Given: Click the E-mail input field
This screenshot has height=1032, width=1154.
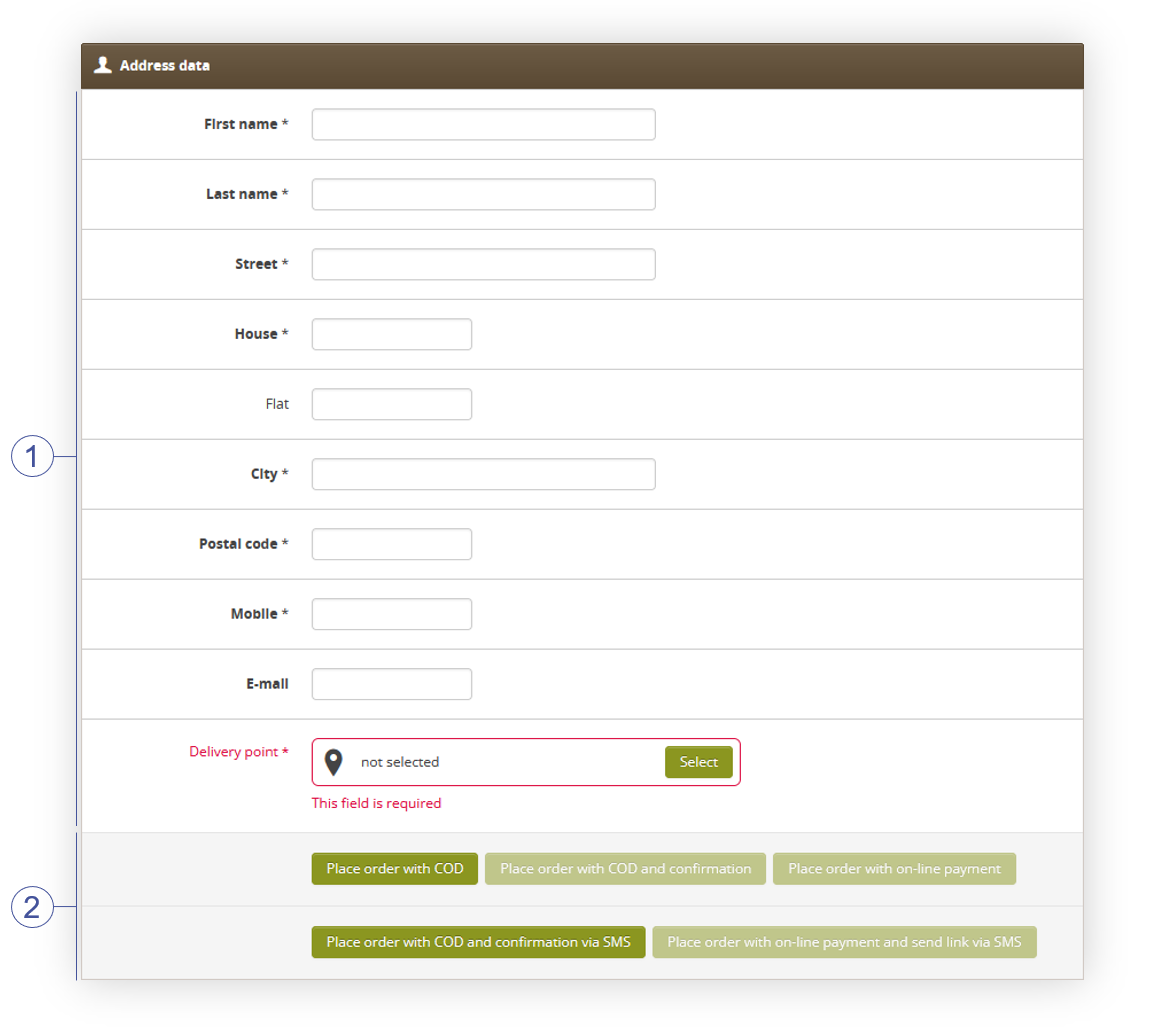Looking at the screenshot, I should click(392, 684).
